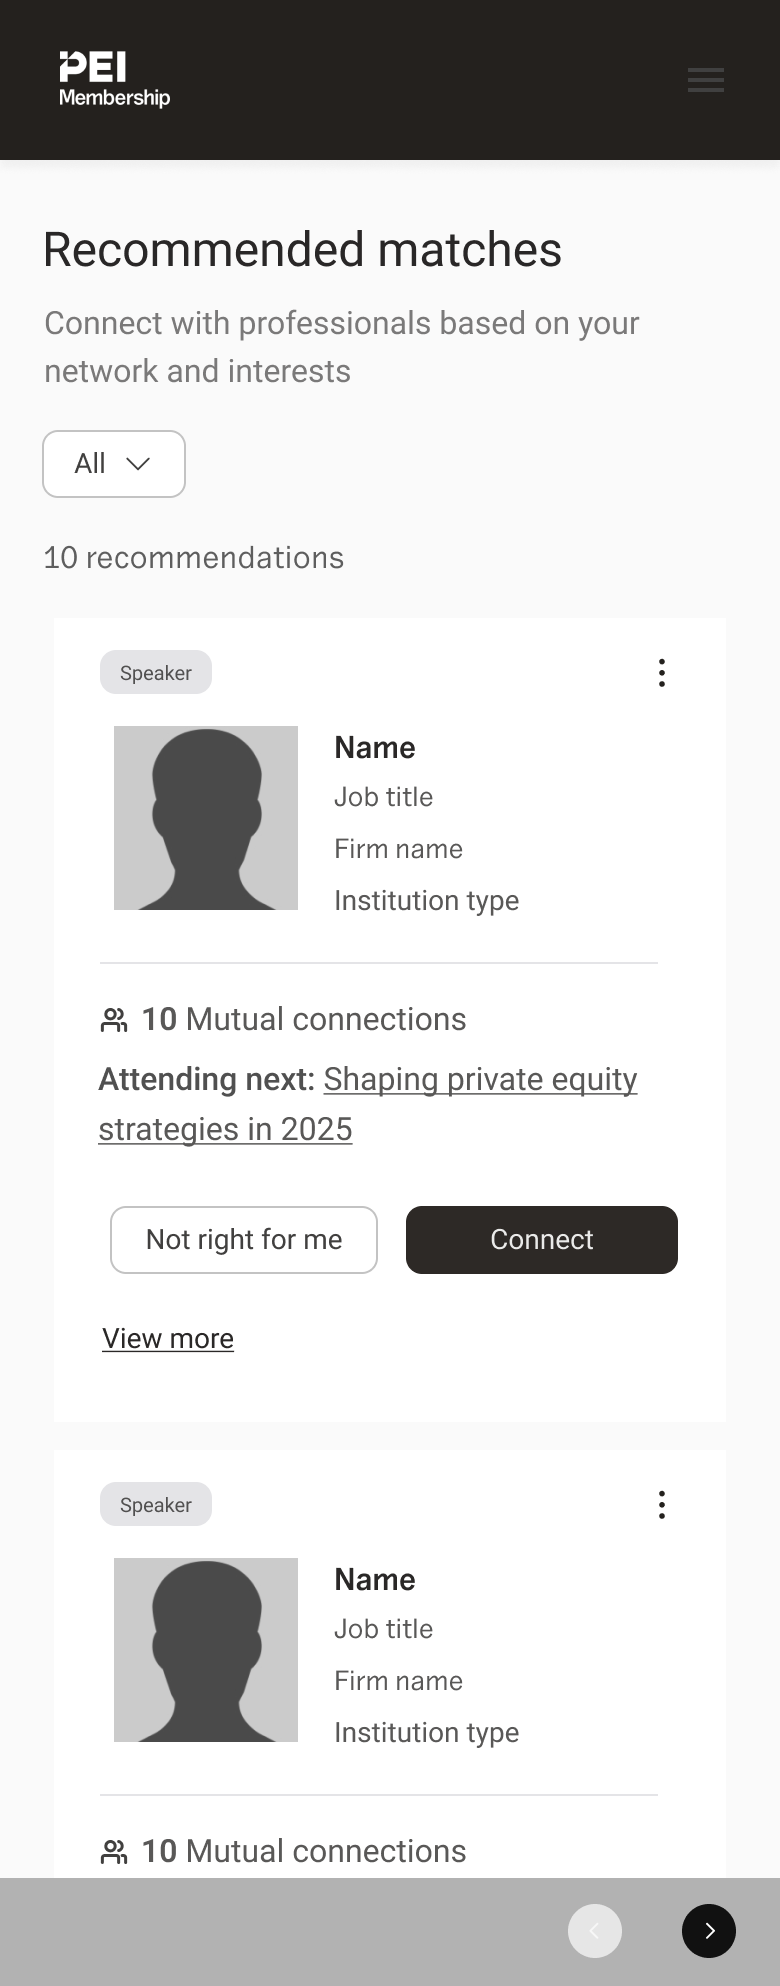Screen dimensions: 780x1986
Task: Click the greyed-out previous arrow button
Action: point(595,1930)
